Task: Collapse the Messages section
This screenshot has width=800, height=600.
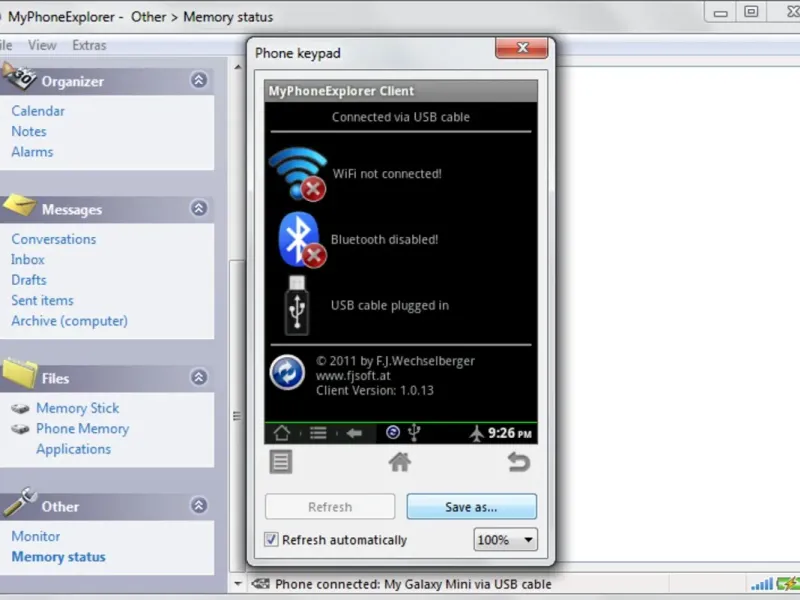Action: coord(198,208)
